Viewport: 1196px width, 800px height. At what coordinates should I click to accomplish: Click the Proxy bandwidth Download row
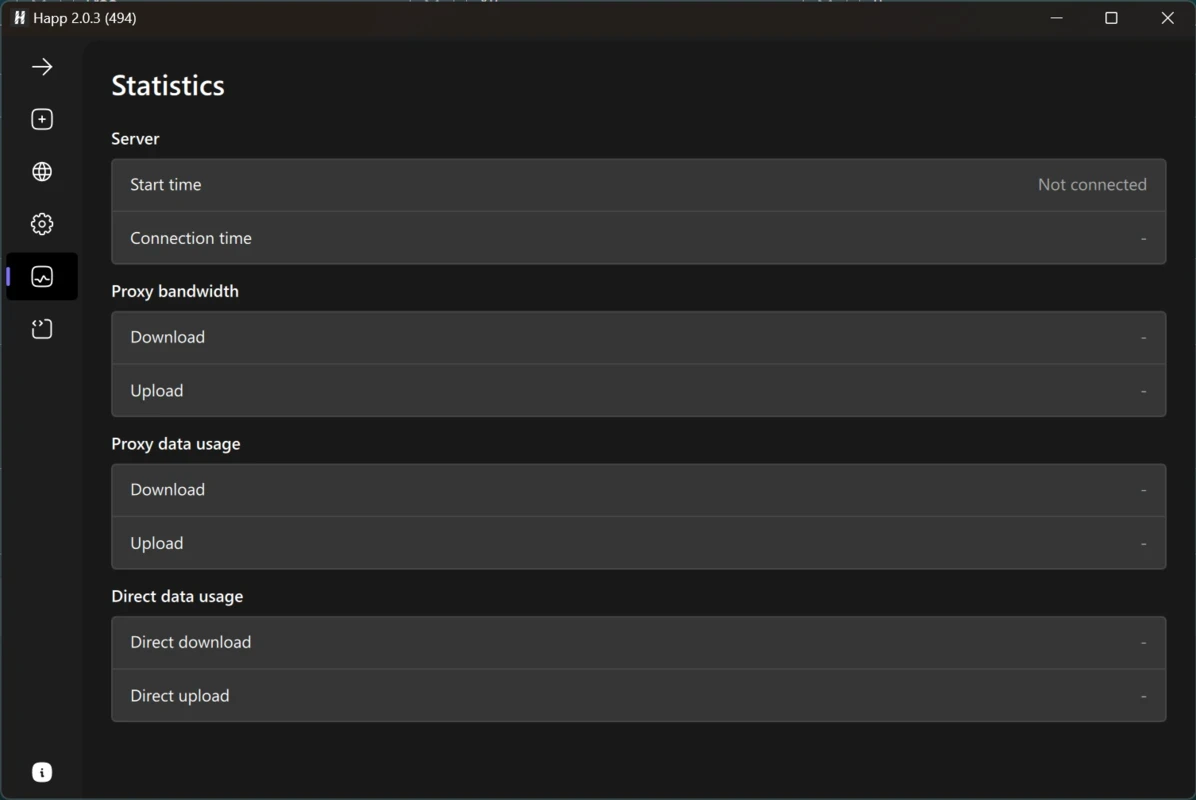[x=638, y=337]
